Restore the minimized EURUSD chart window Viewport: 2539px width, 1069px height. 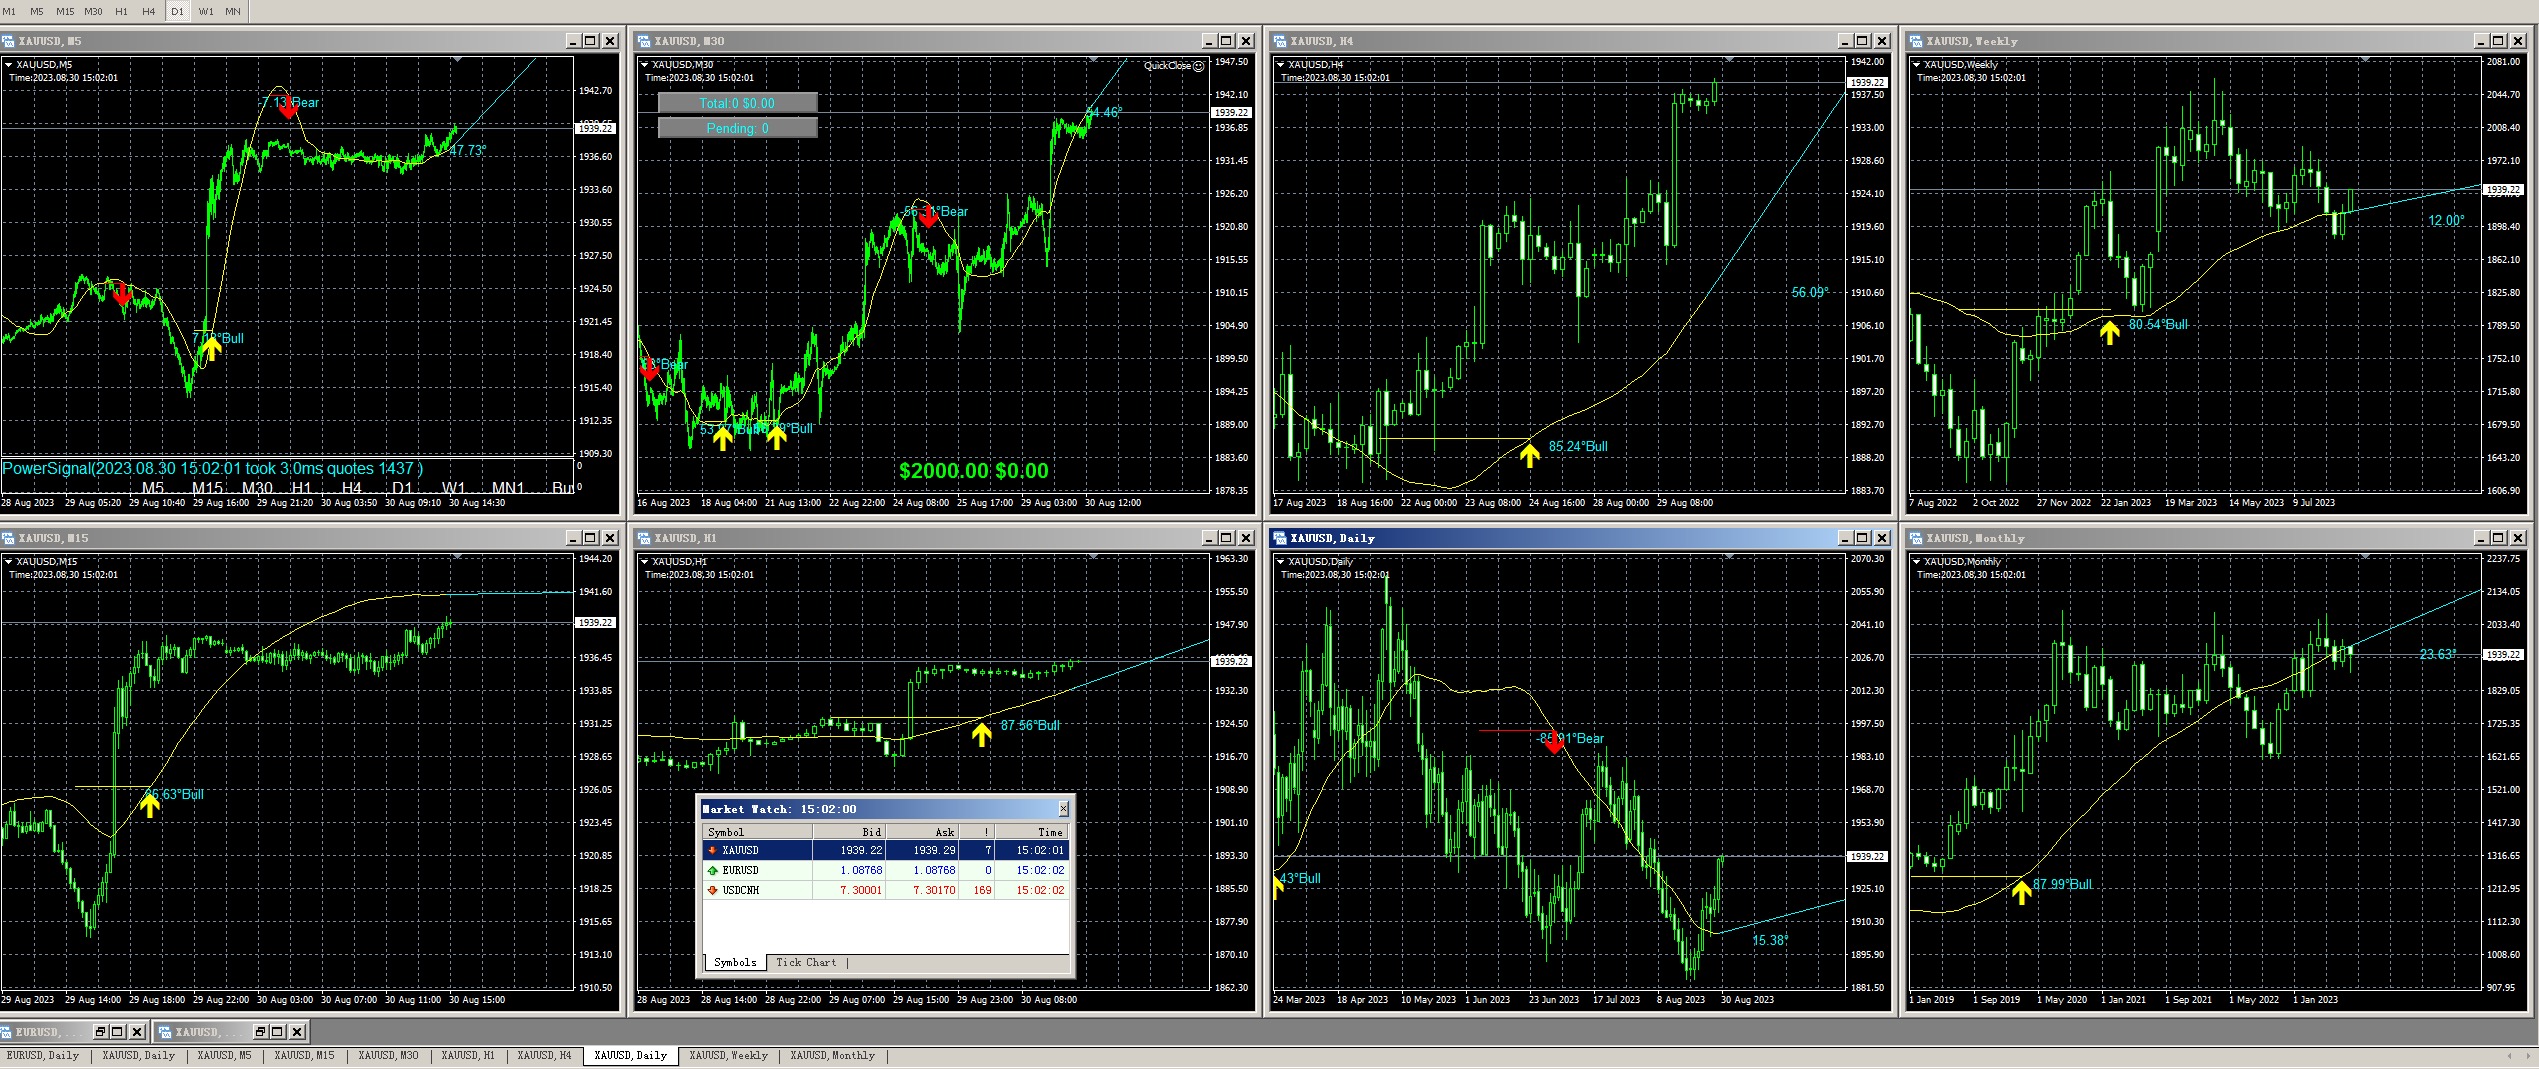[101, 1031]
